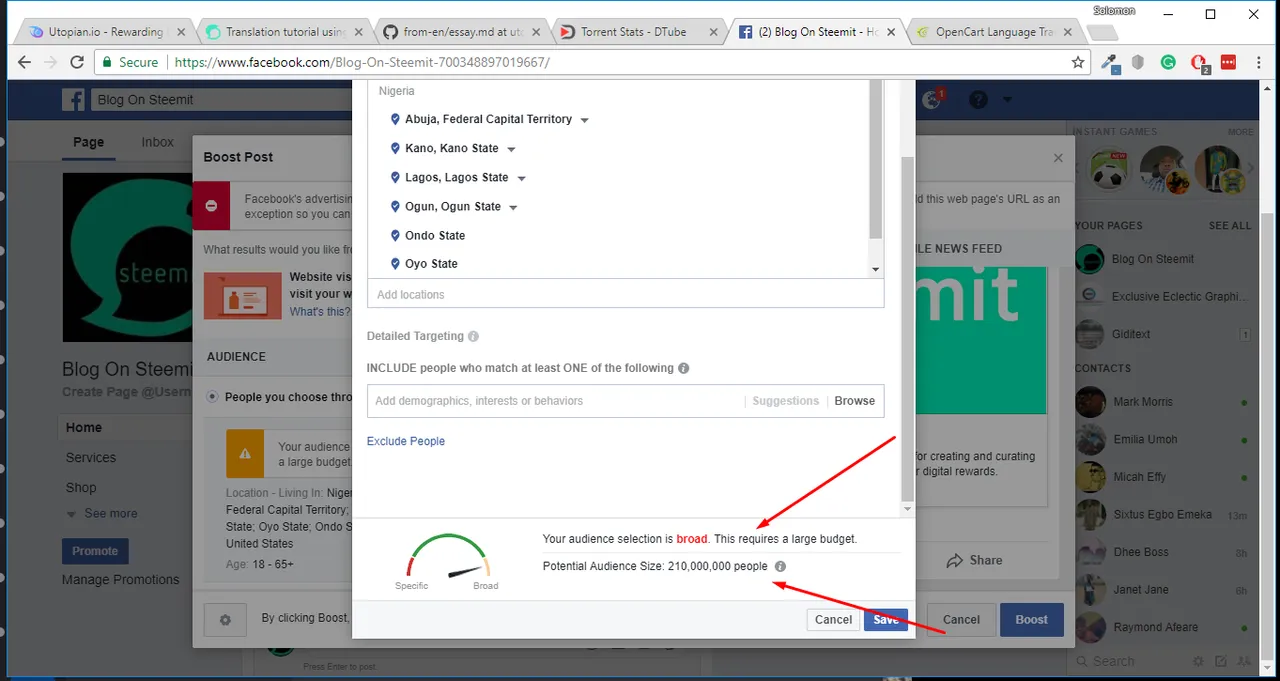The height and width of the screenshot is (681, 1280).
Task: Click the Exclude People link
Action: point(406,441)
